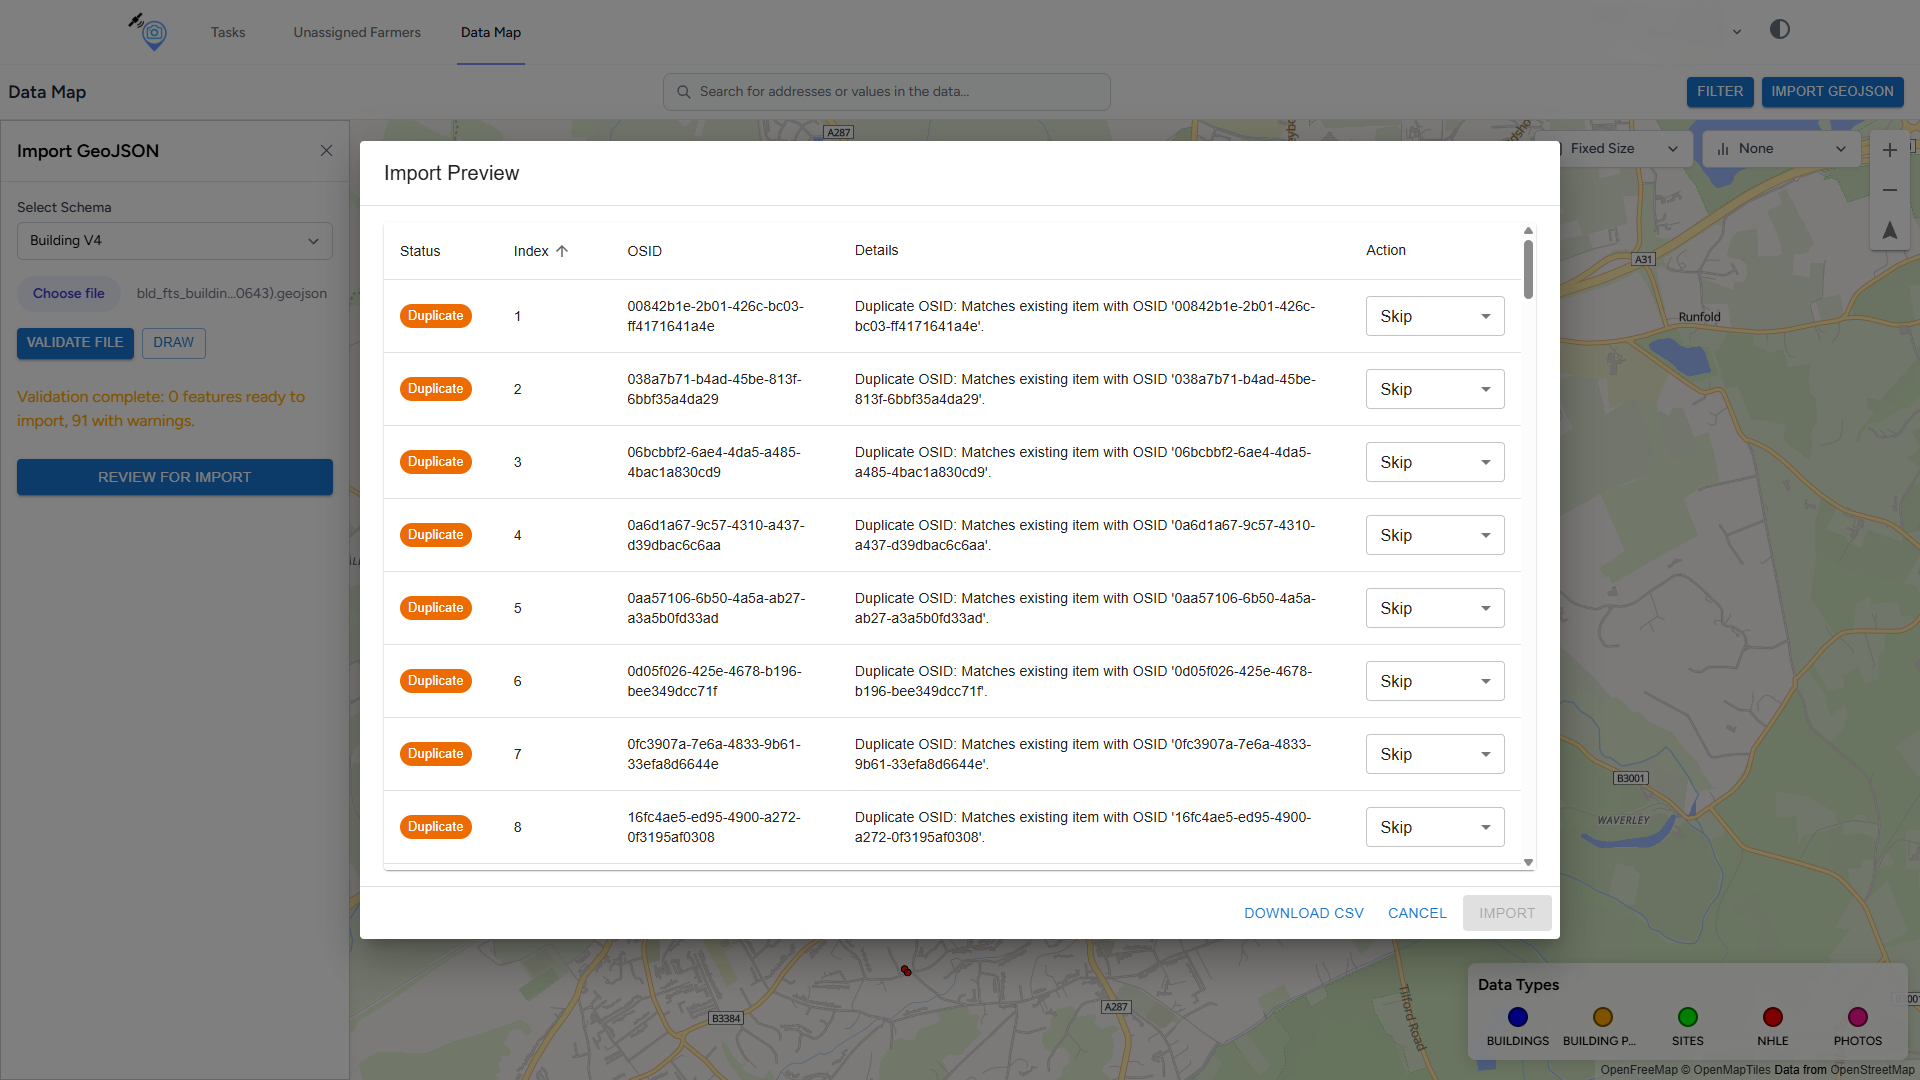
Task: Toggle Sites data type green circle
Action: (x=1687, y=1017)
